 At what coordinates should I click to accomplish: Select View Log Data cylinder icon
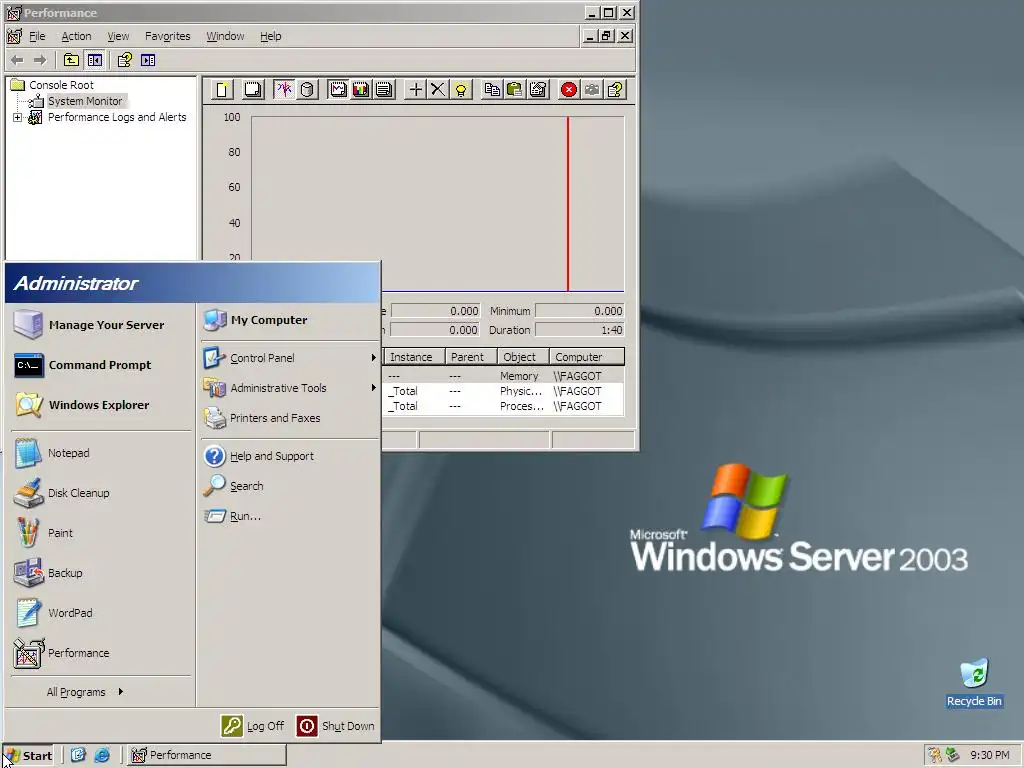tap(307, 89)
